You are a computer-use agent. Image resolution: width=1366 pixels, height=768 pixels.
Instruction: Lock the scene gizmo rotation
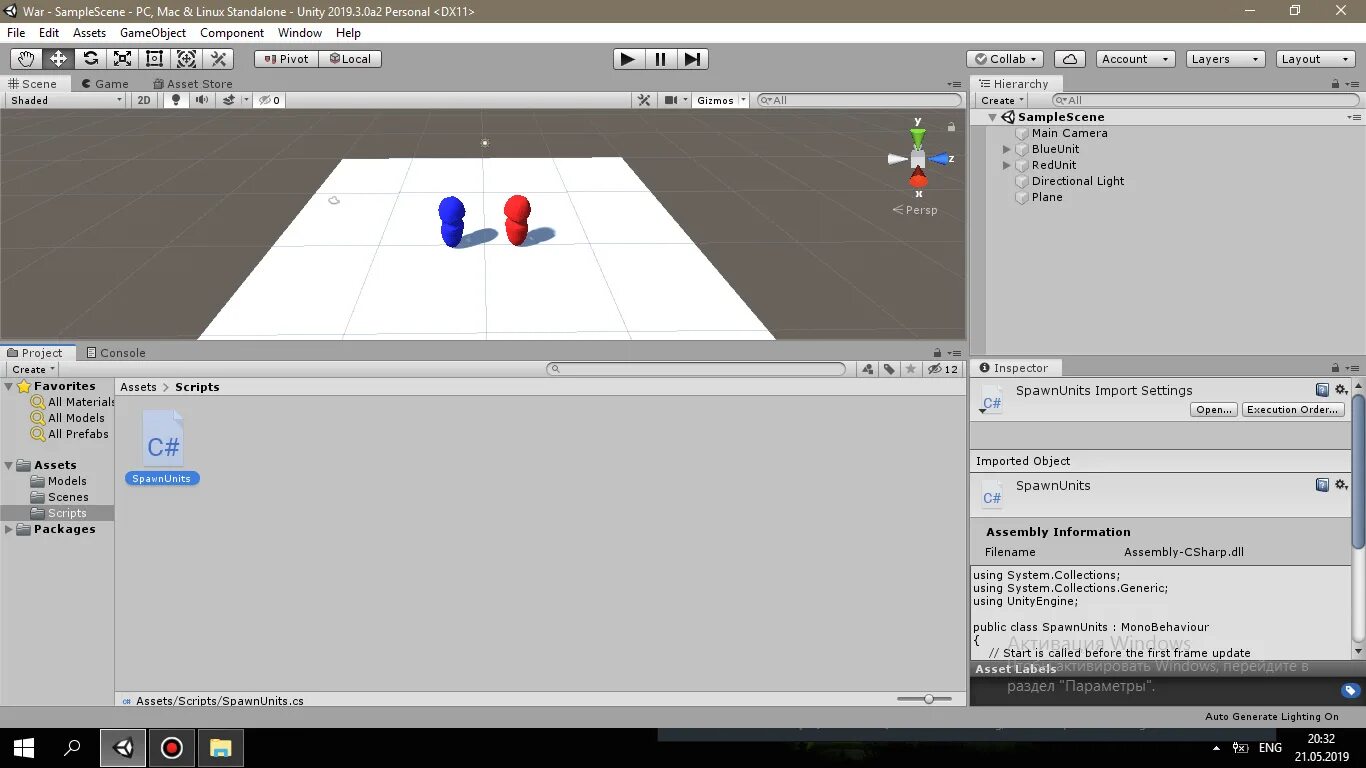coord(951,127)
